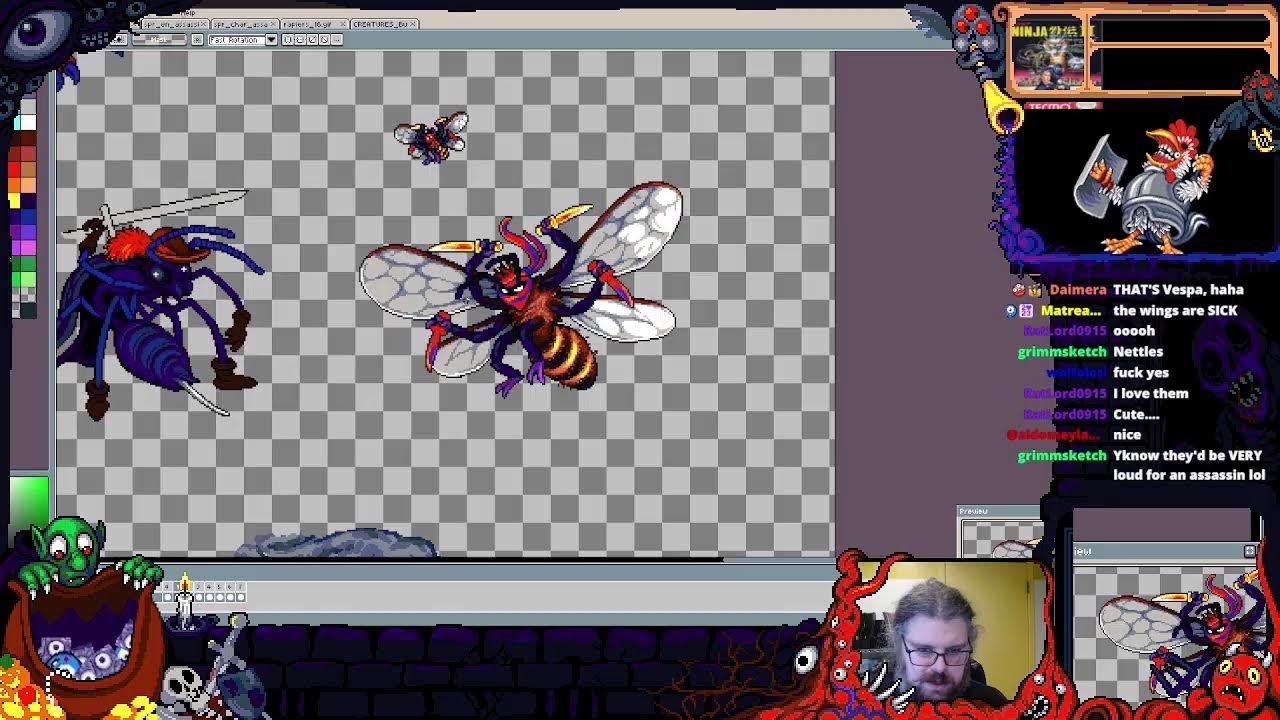
Task: Pick the cyan palette swatch
Action: 17,122
